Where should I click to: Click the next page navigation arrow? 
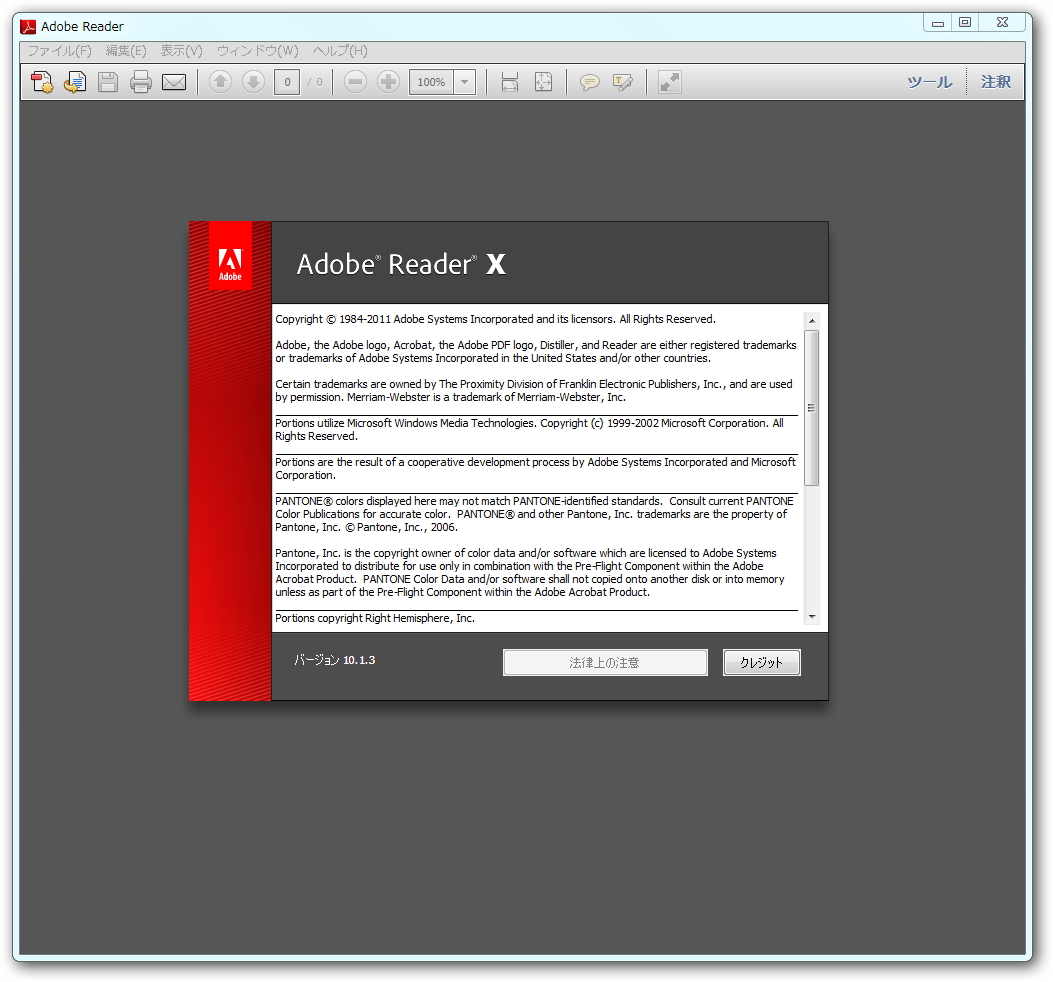tap(253, 82)
